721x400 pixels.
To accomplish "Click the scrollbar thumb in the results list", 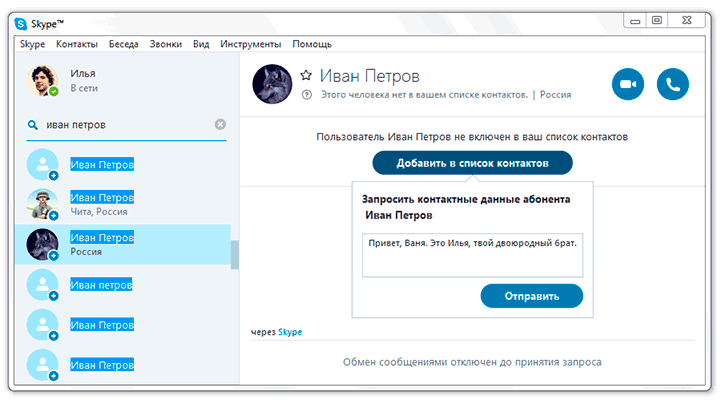I will tap(235, 254).
